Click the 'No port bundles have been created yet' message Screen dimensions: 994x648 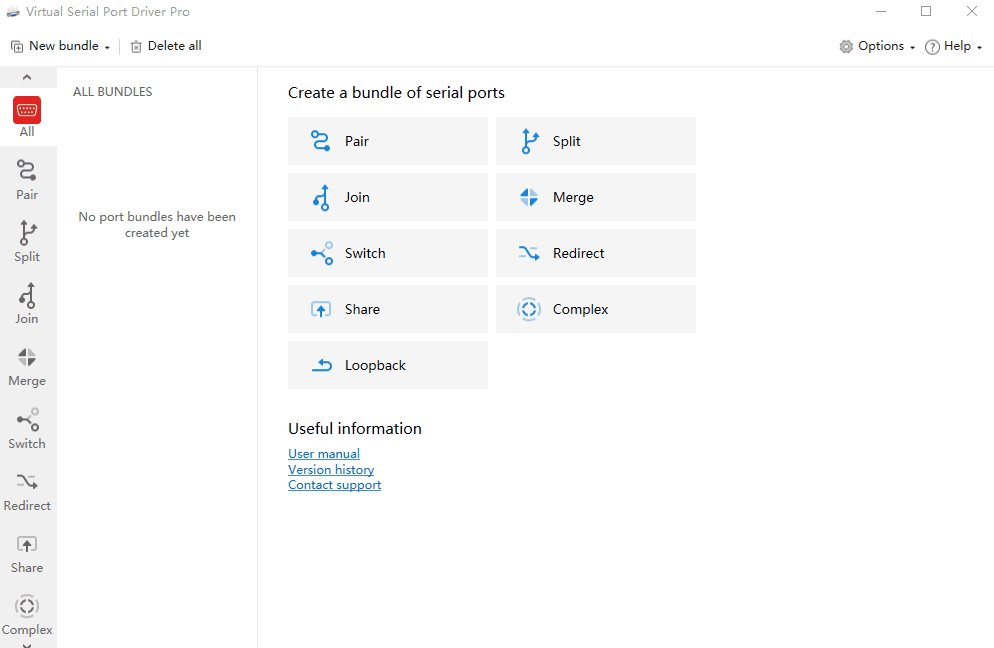tap(157, 225)
